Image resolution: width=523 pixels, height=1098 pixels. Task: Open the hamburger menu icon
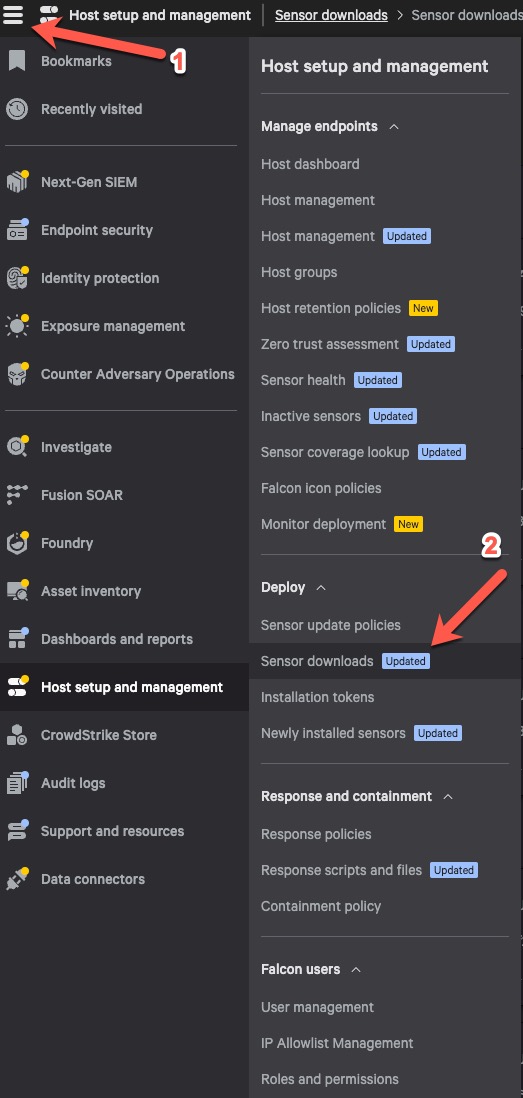(13, 14)
